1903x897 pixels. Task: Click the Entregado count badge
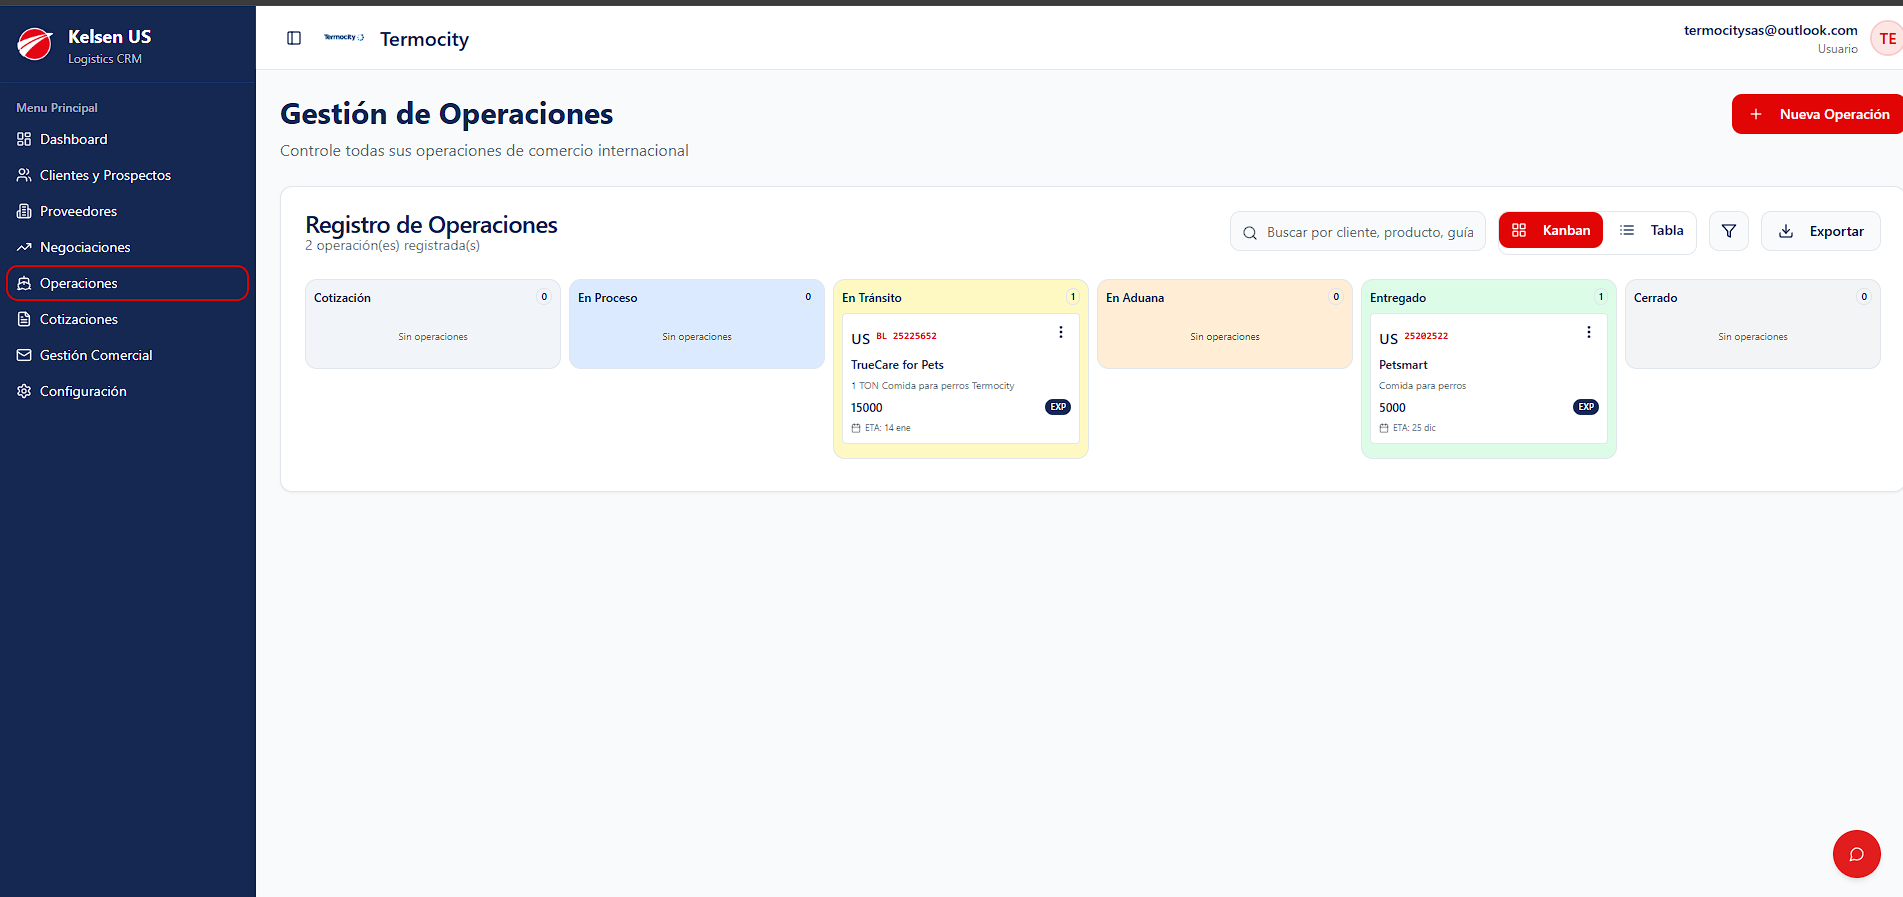pyautogui.click(x=1601, y=297)
